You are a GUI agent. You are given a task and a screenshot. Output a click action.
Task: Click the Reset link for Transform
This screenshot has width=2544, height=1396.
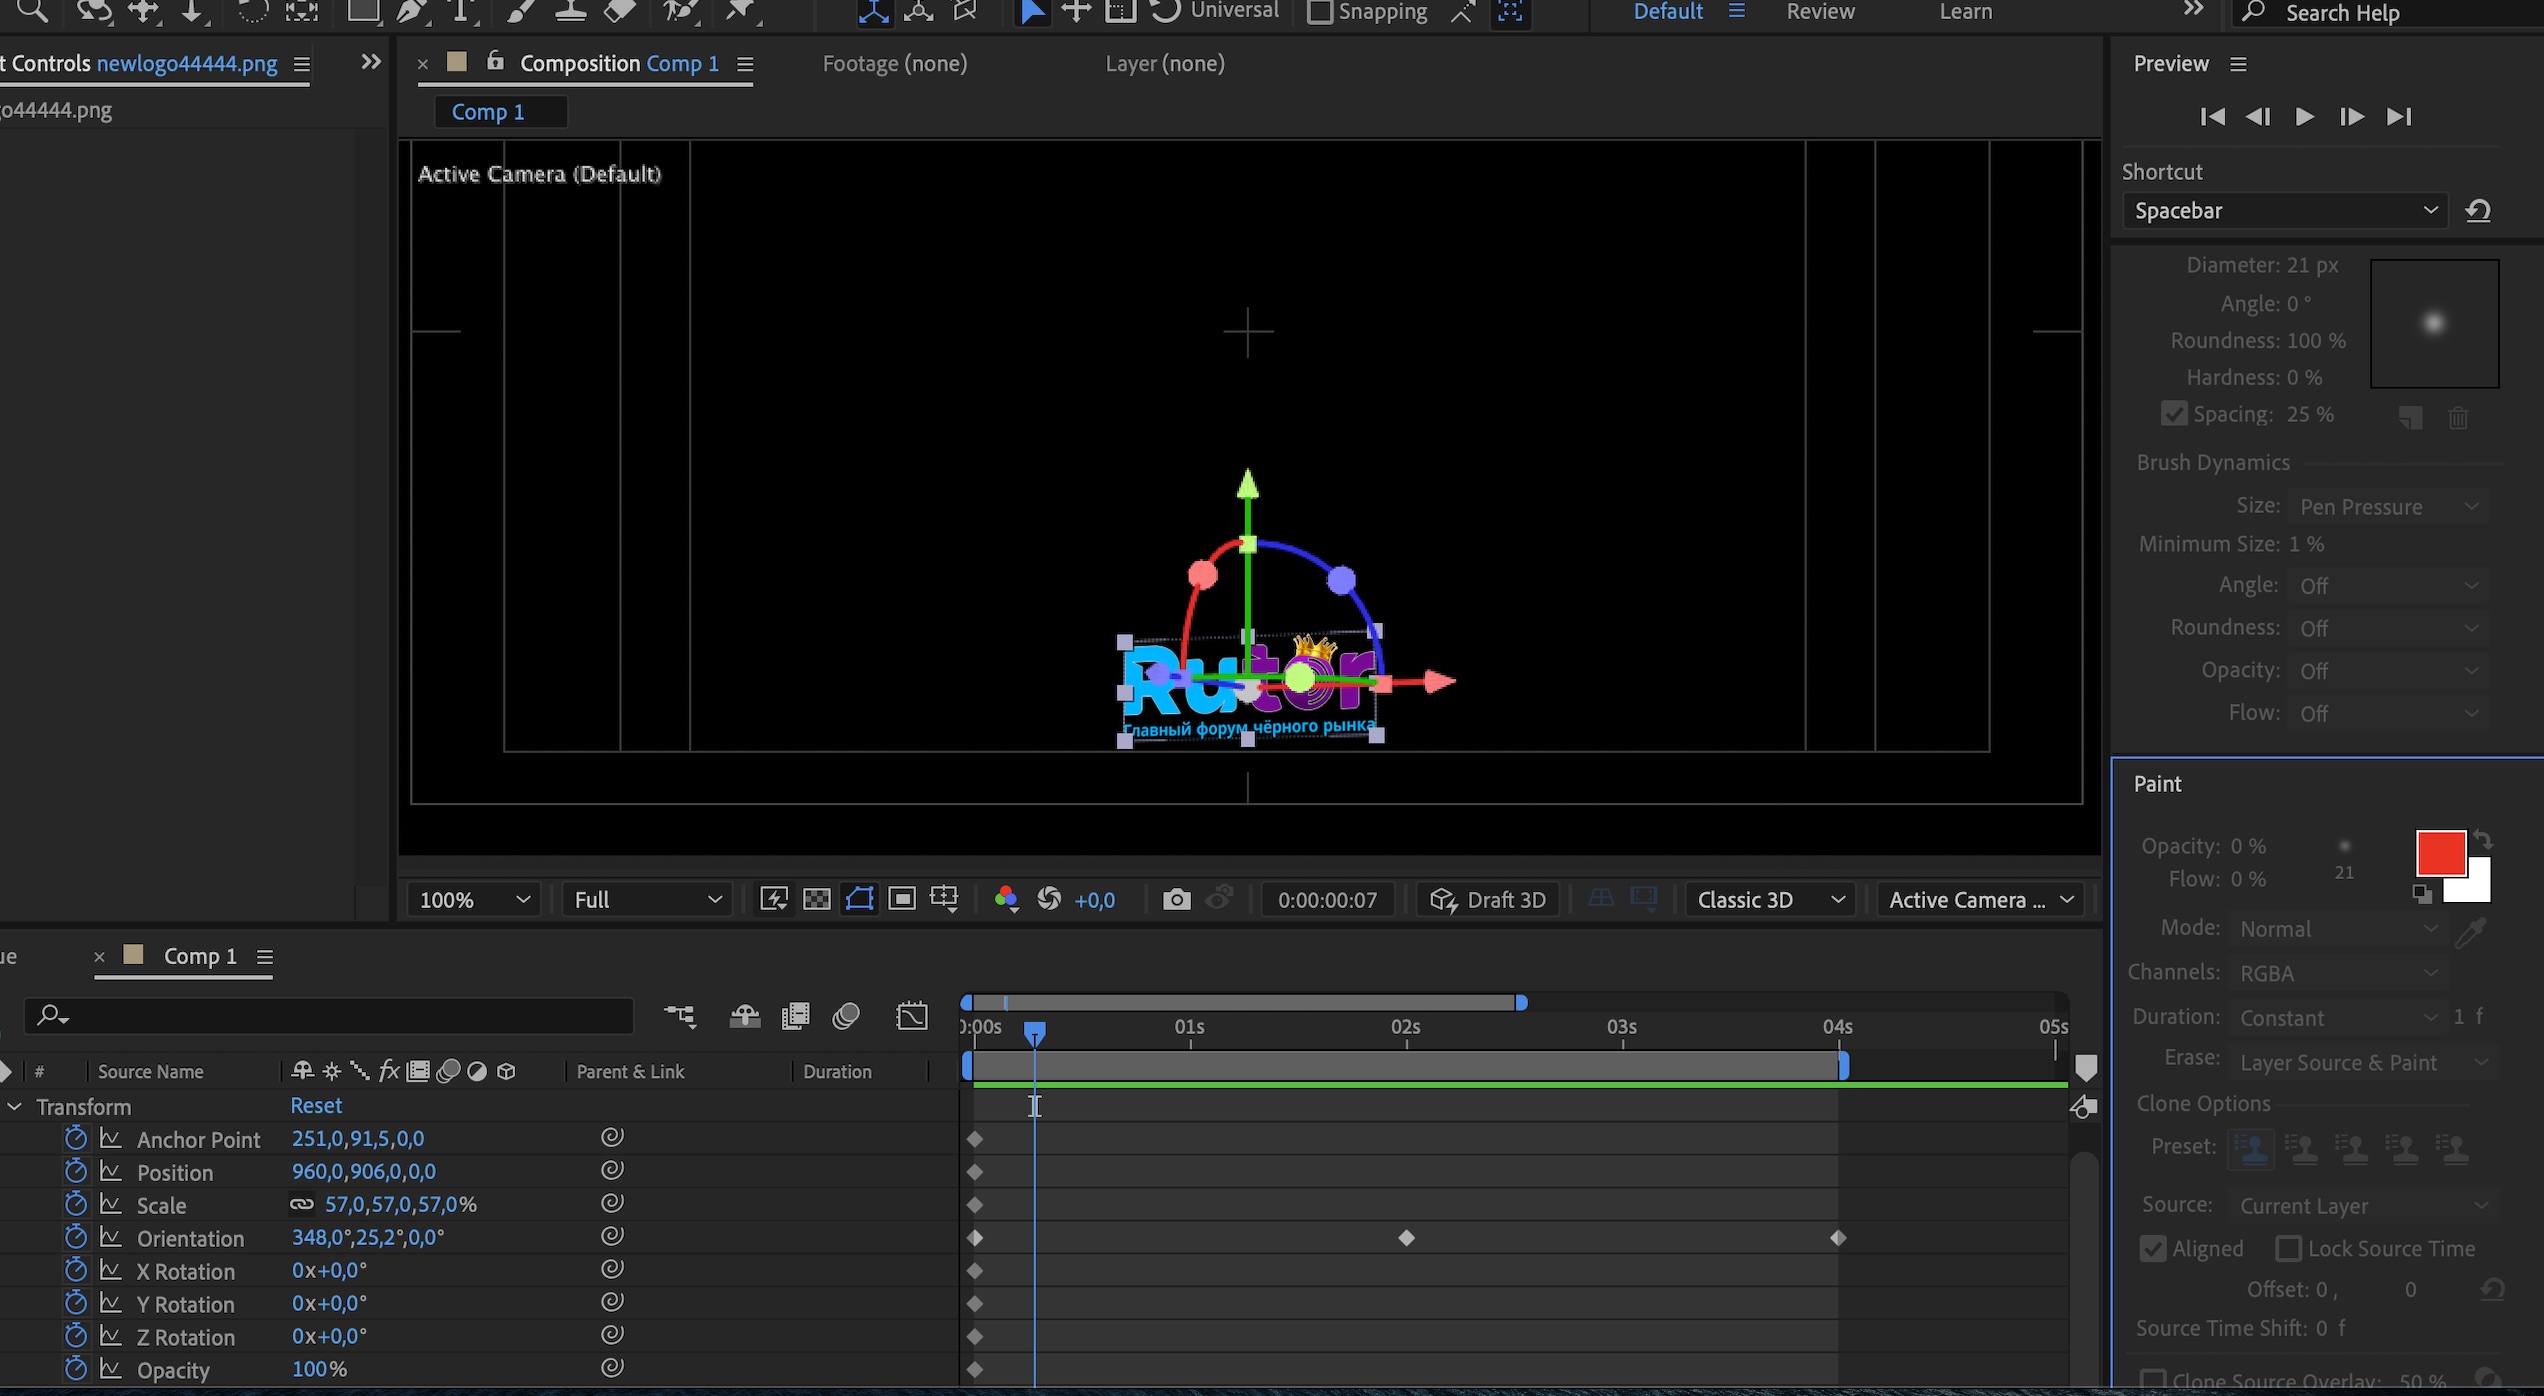pyautogui.click(x=316, y=1105)
